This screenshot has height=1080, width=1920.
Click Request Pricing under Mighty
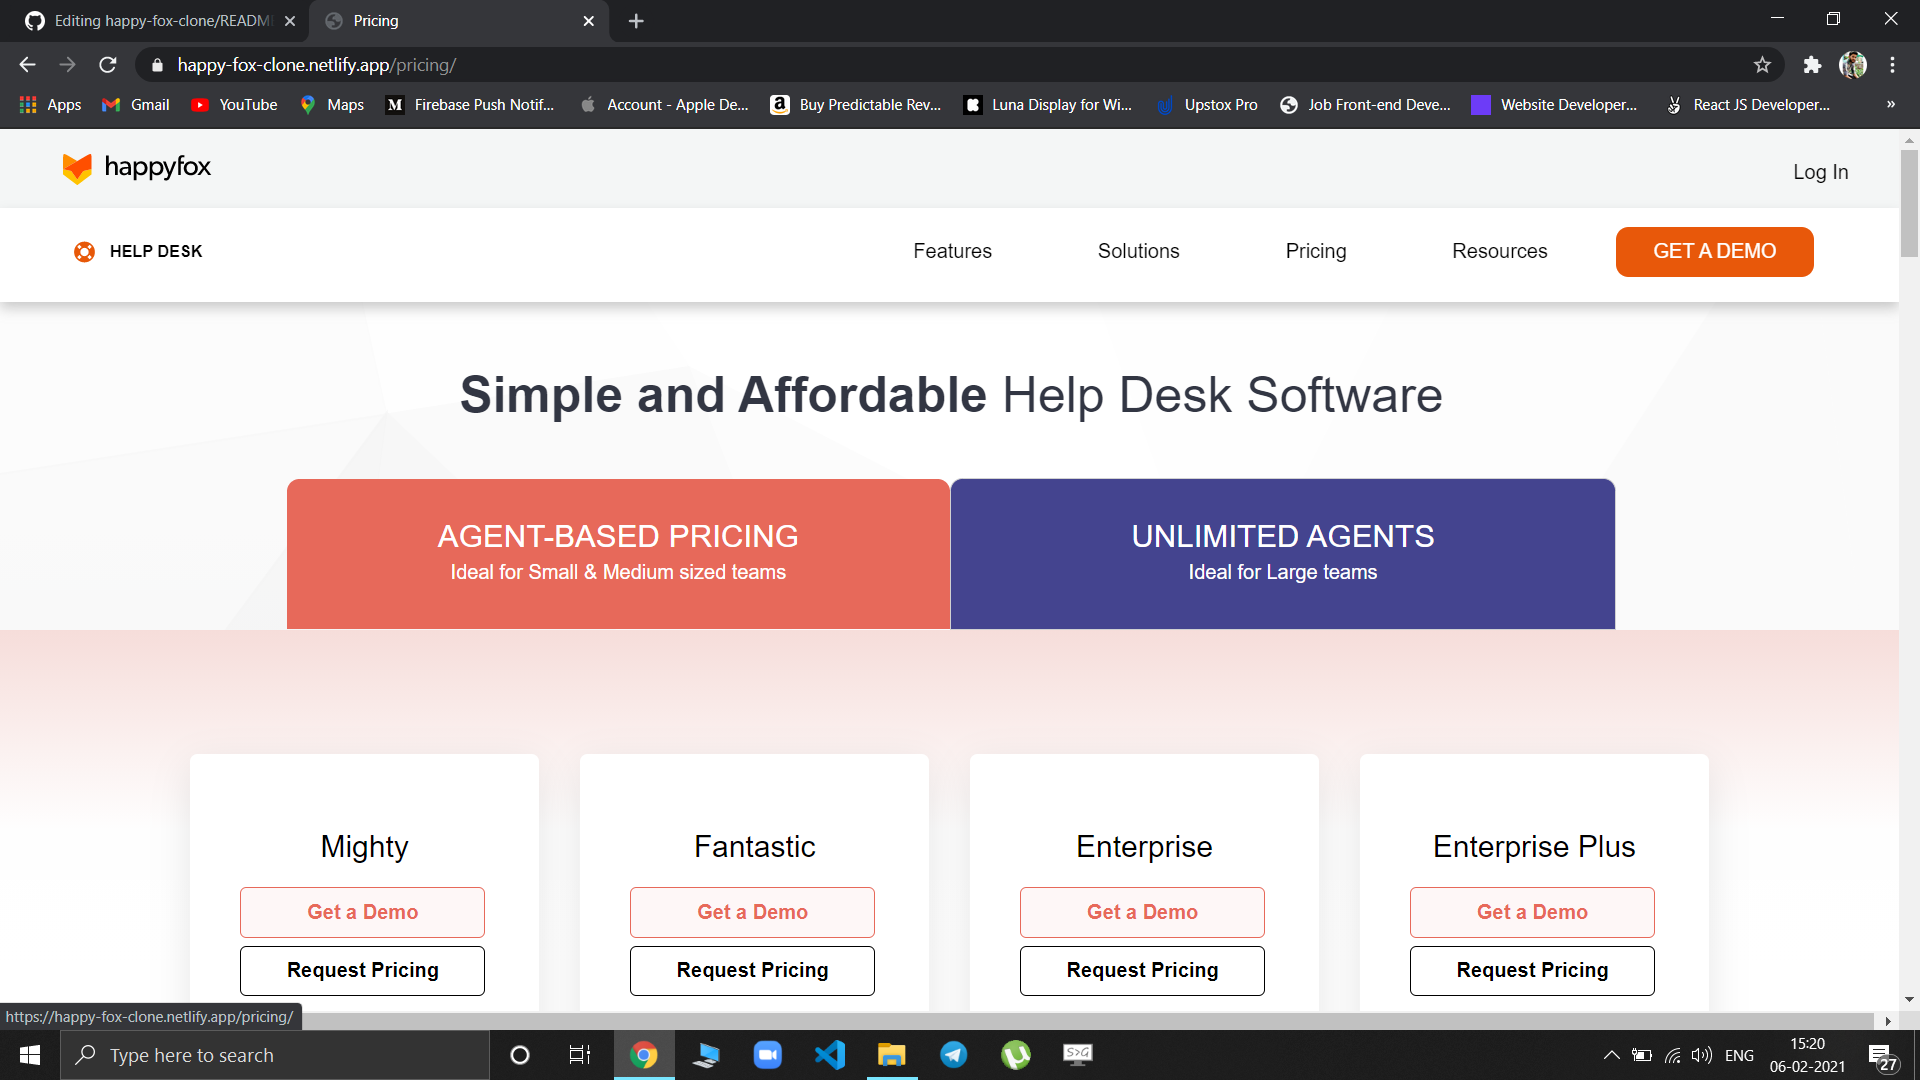(362, 971)
